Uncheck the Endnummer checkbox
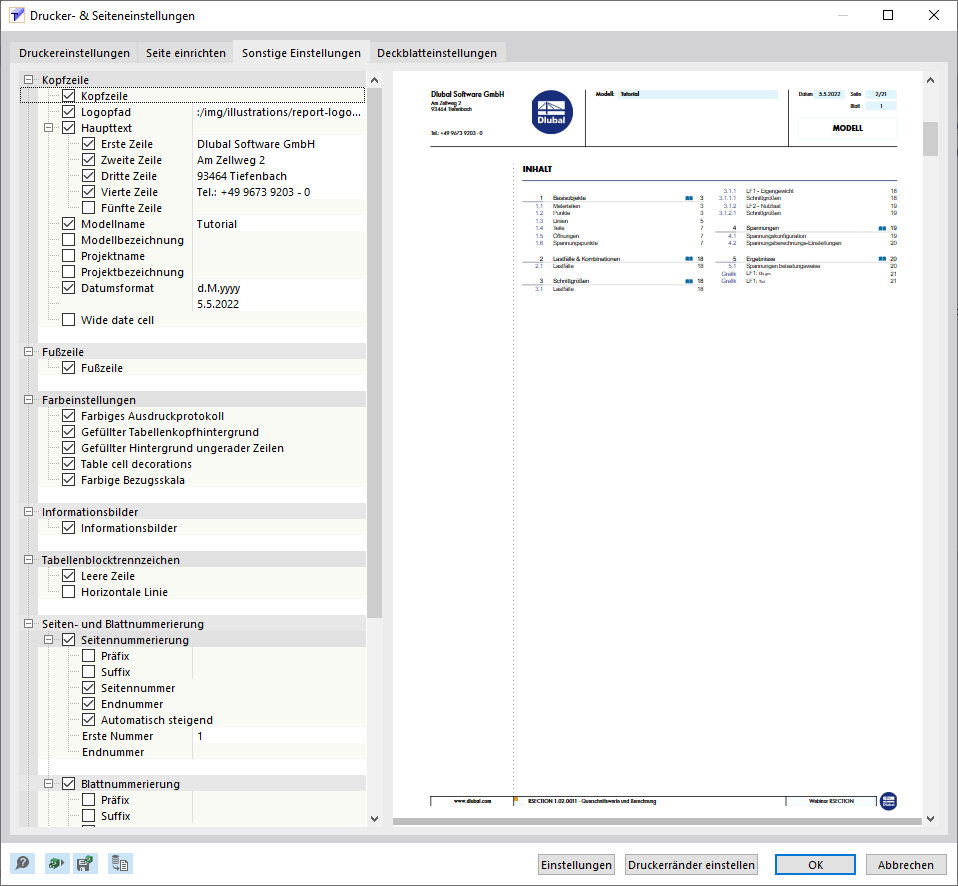Screen dimensions: 958x886 [x=89, y=704]
